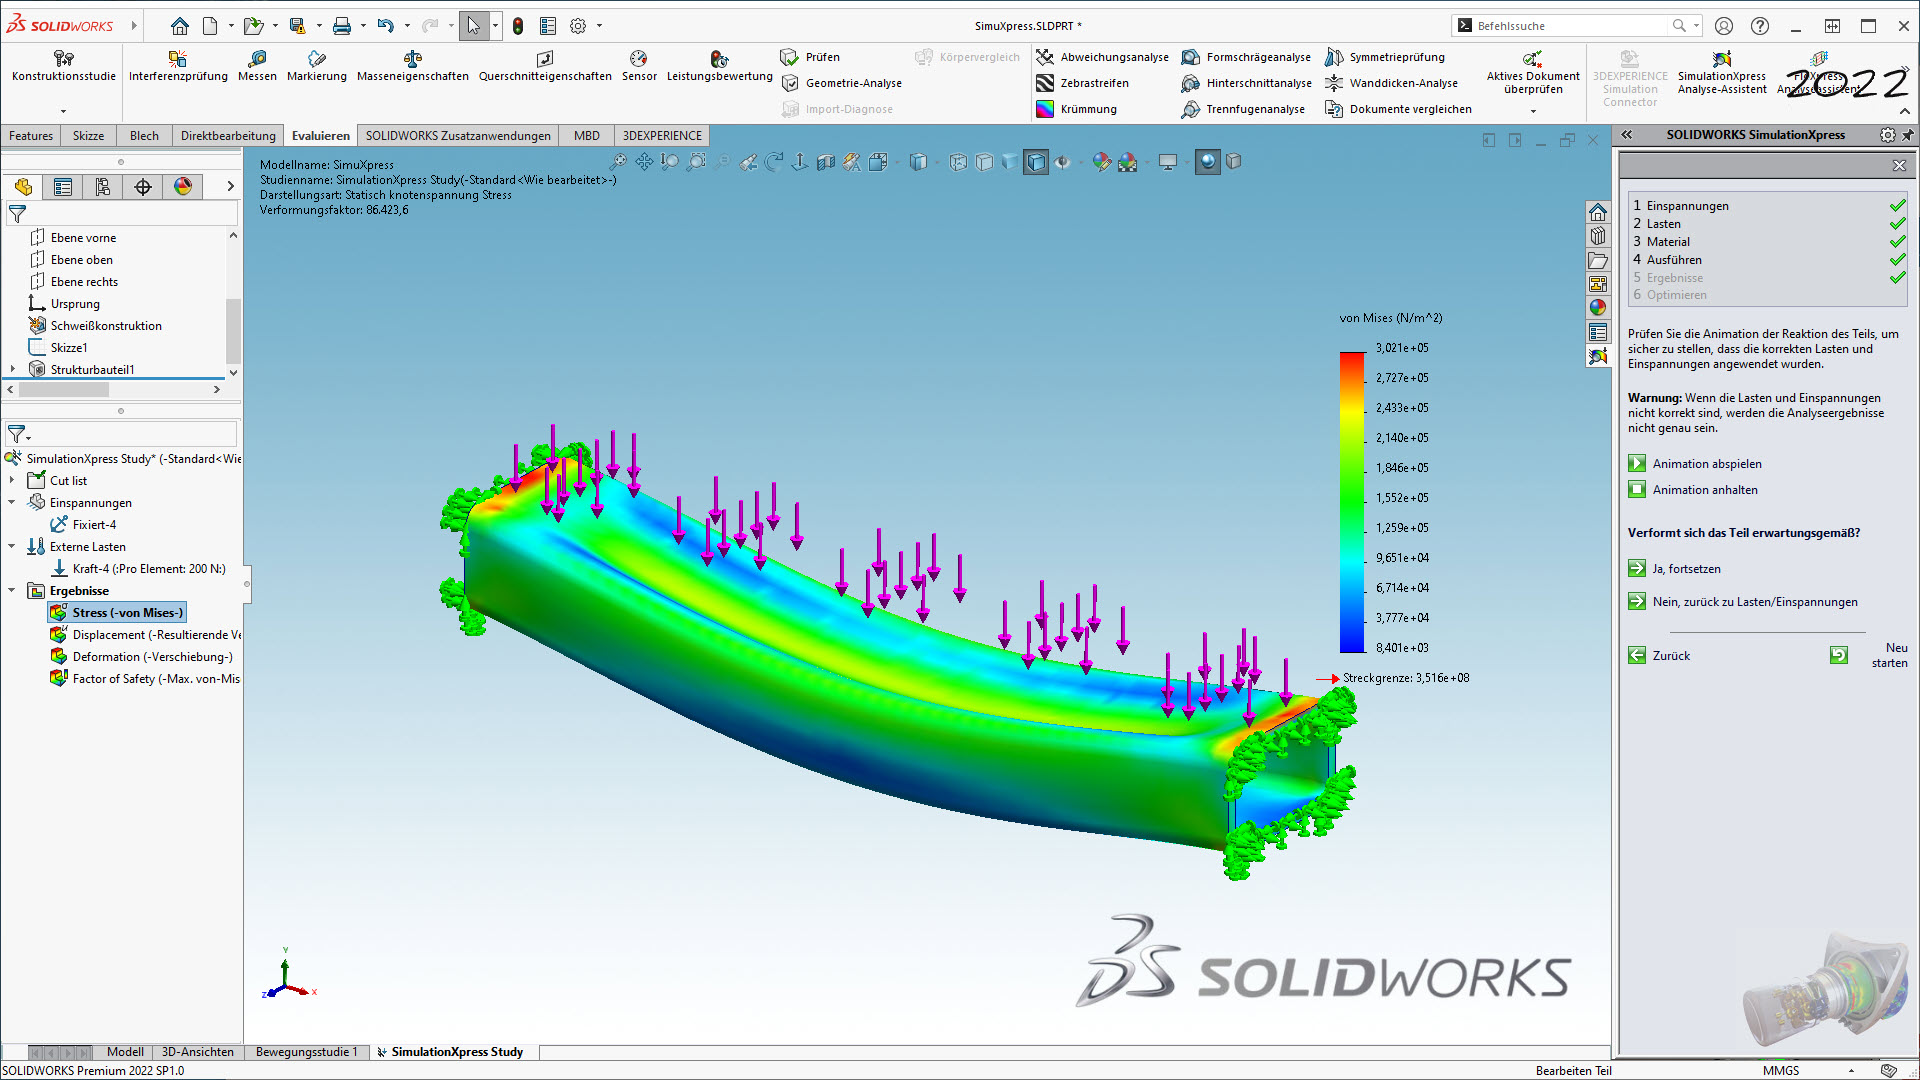Click Animation abspielen

pyautogui.click(x=1695, y=464)
